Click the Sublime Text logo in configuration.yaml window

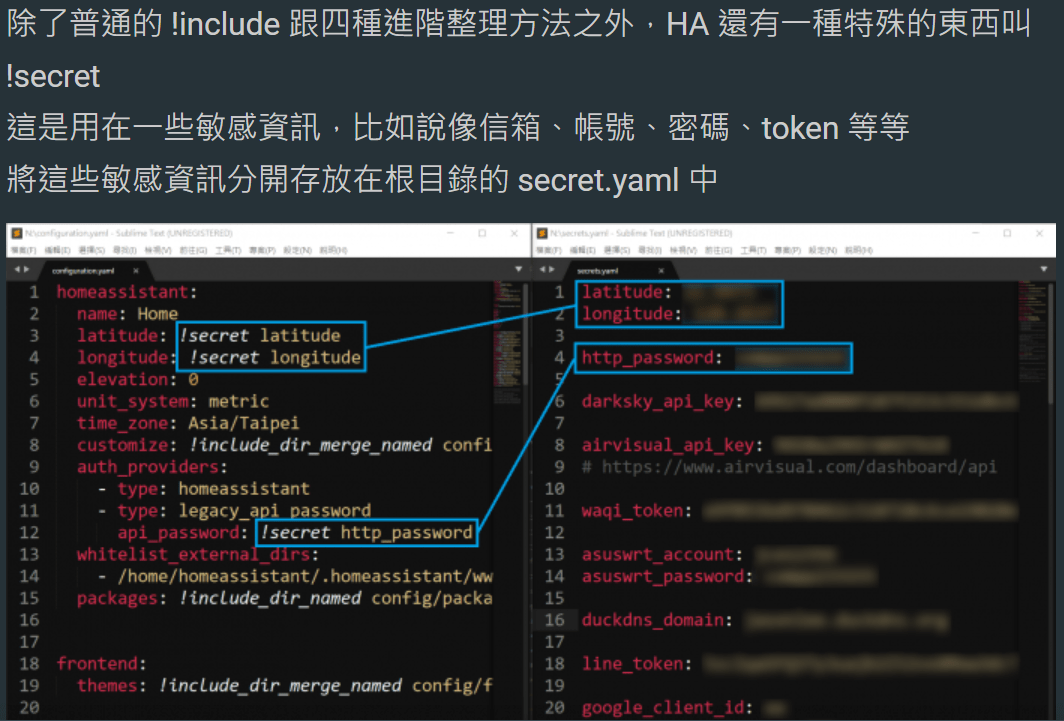17,233
